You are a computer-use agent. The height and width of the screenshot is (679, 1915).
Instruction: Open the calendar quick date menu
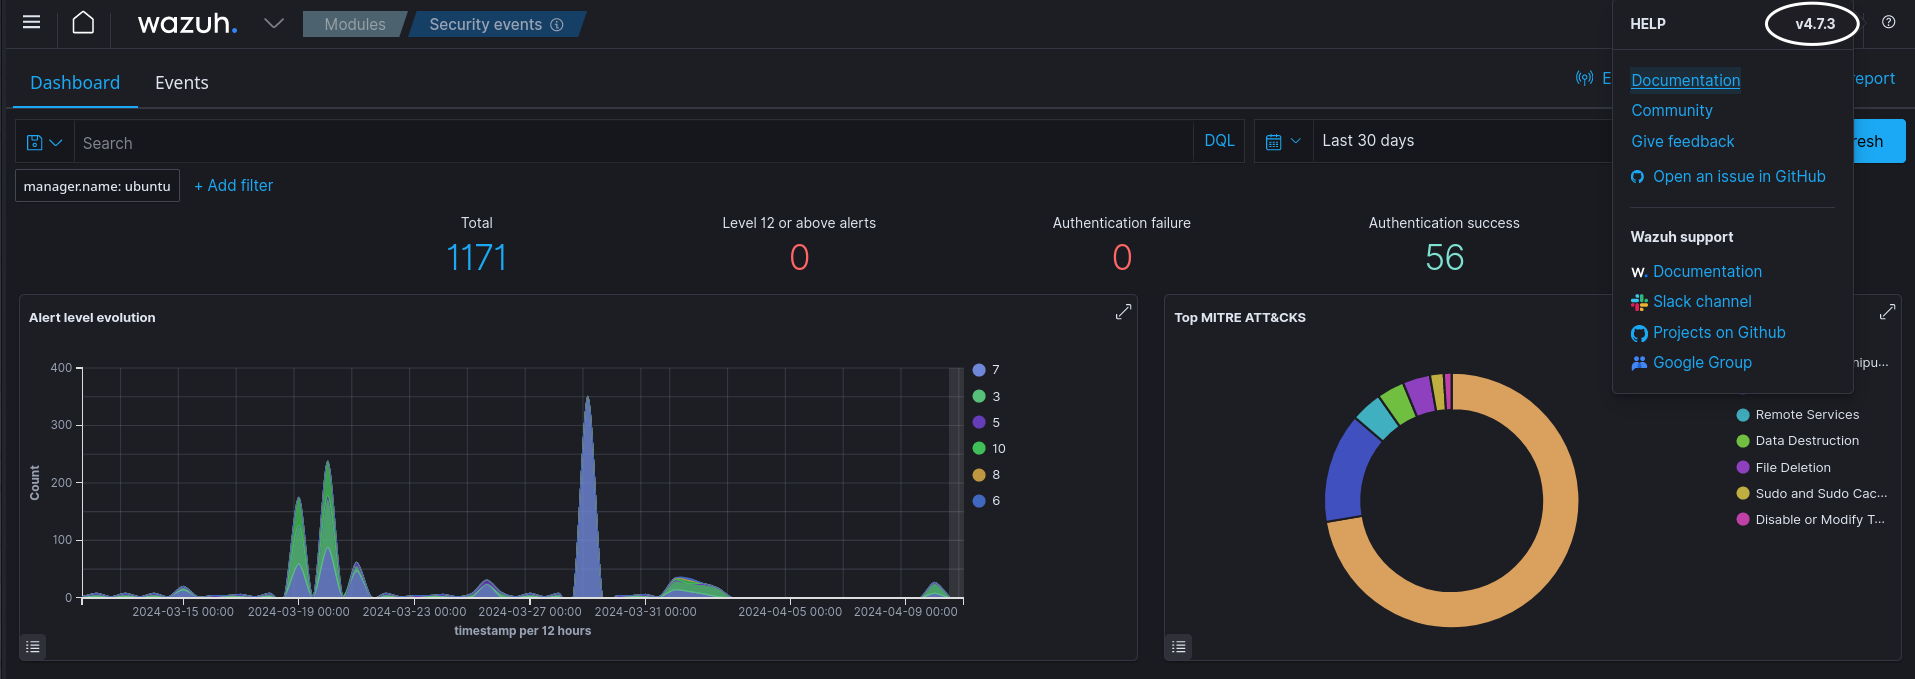[1283, 142]
